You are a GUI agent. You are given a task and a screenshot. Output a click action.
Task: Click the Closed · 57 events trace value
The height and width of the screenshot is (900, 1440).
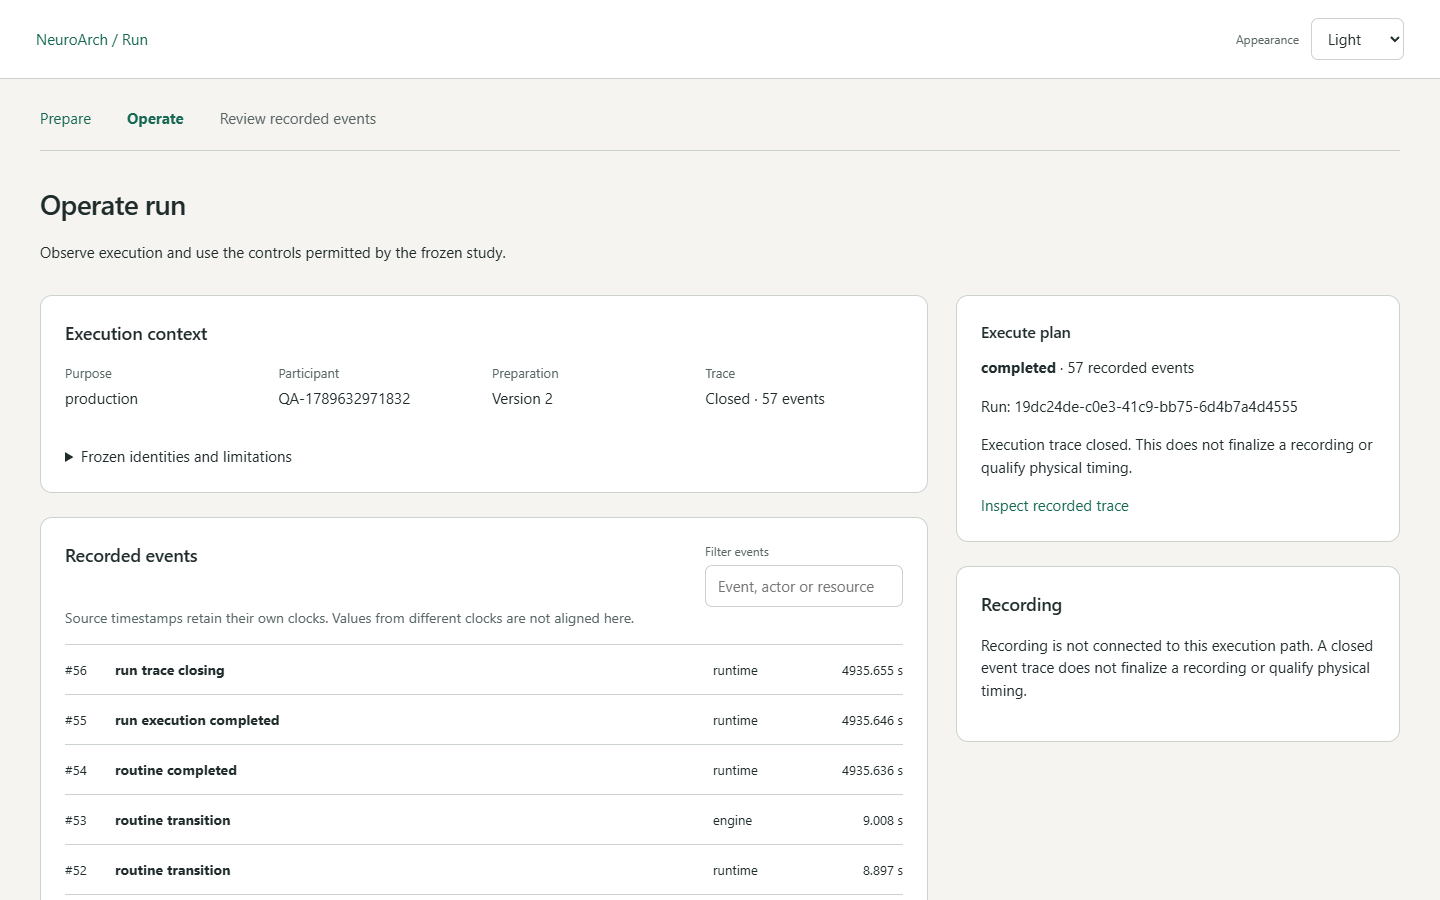765,399
